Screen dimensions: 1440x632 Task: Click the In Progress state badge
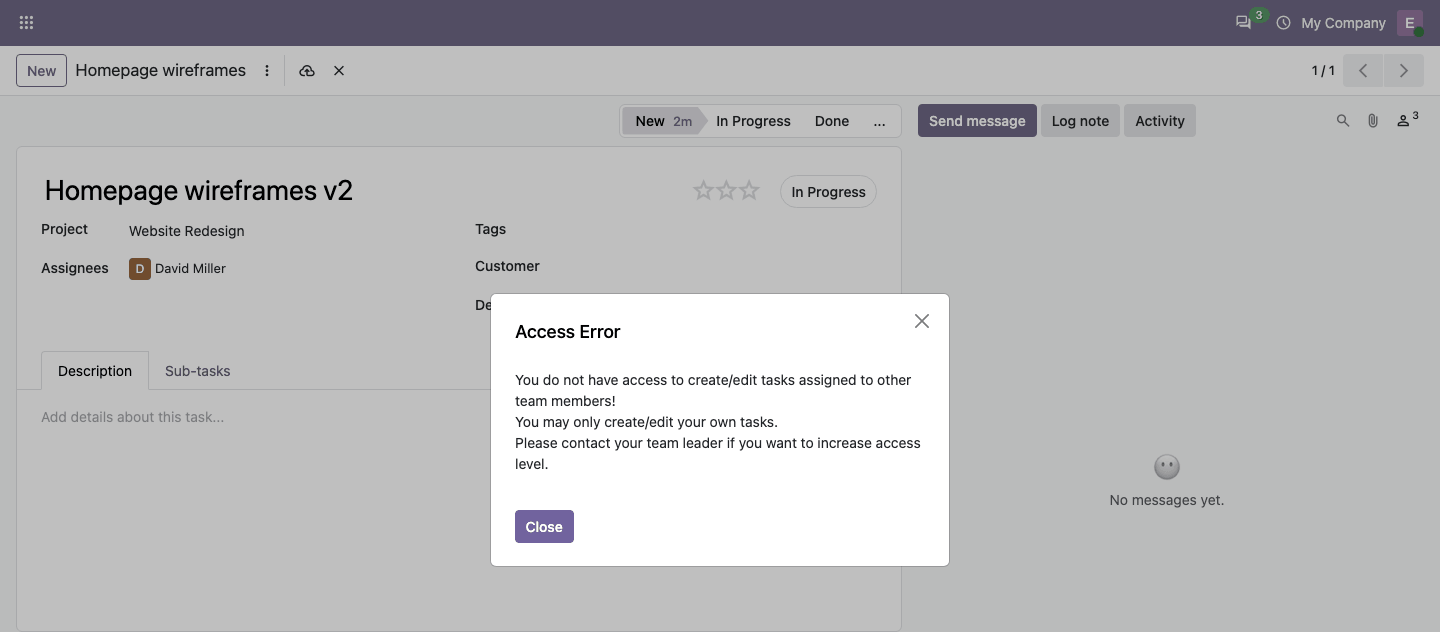pyautogui.click(x=828, y=192)
